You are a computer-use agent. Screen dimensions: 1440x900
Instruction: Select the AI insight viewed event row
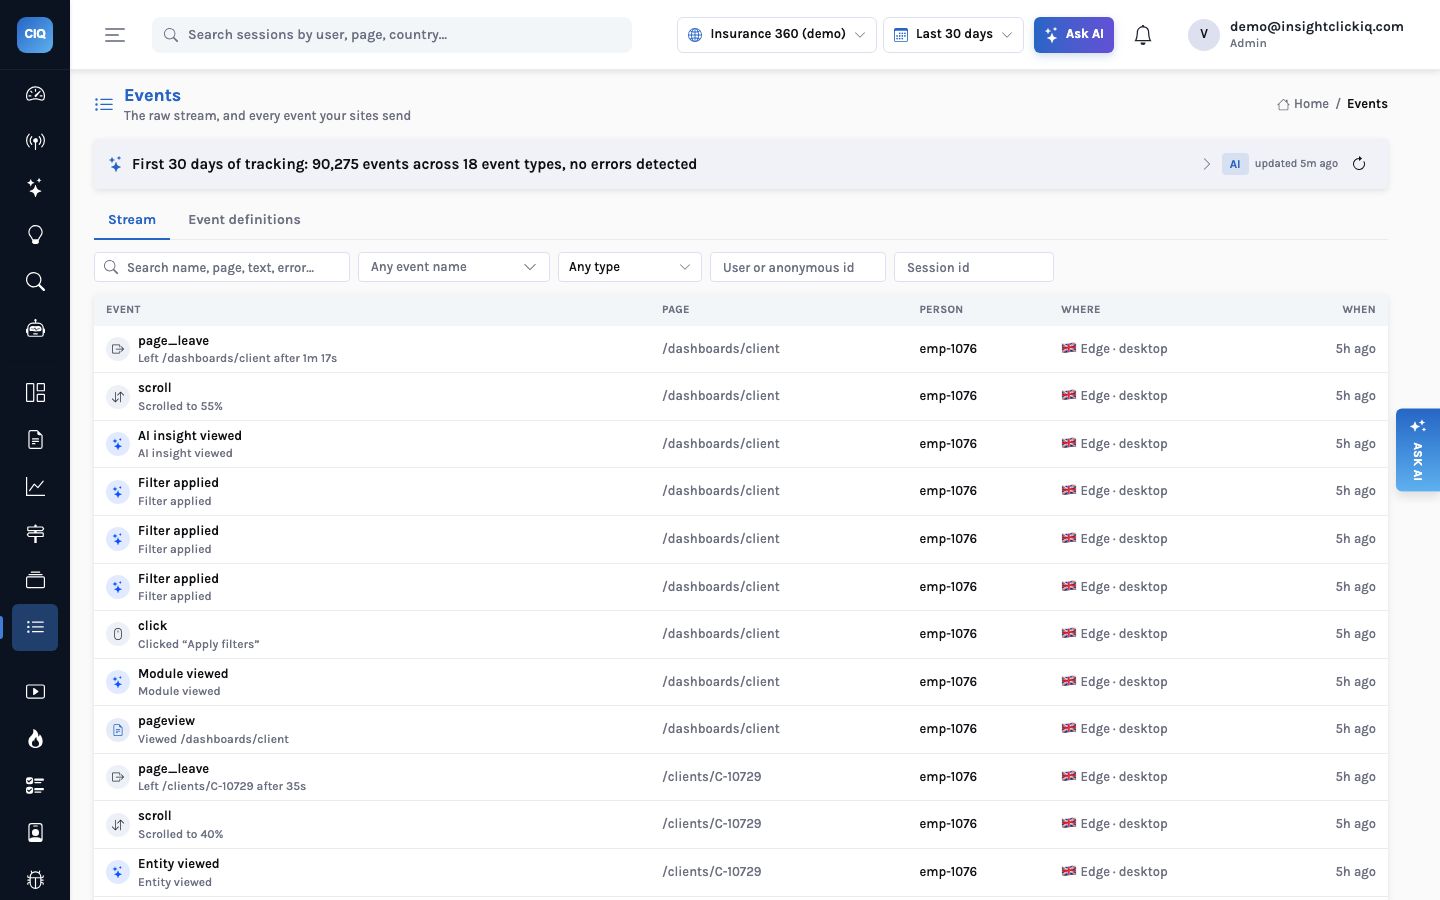point(741,444)
